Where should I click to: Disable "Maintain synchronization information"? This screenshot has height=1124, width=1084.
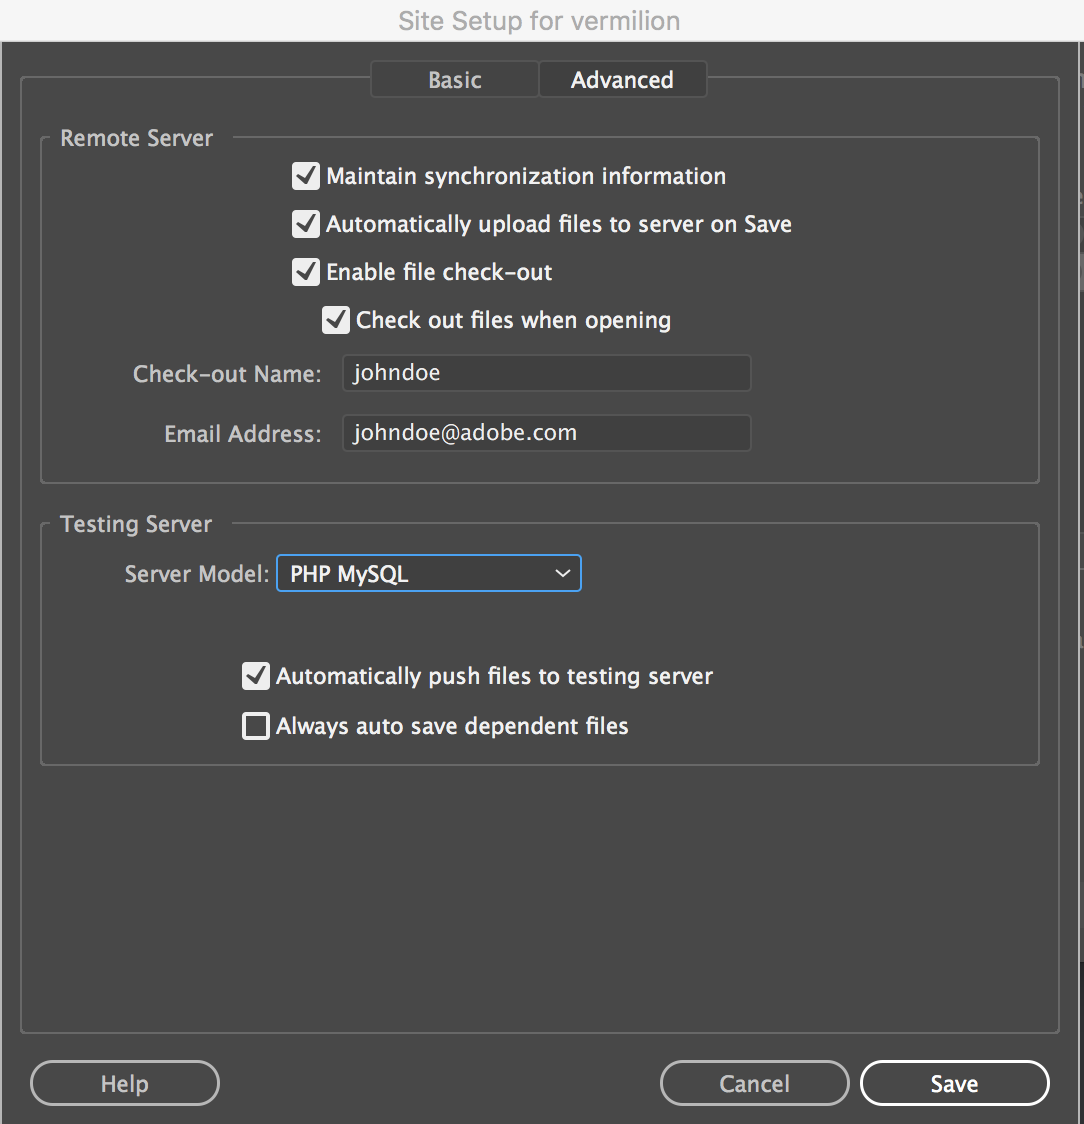pyautogui.click(x=305, y=176)
